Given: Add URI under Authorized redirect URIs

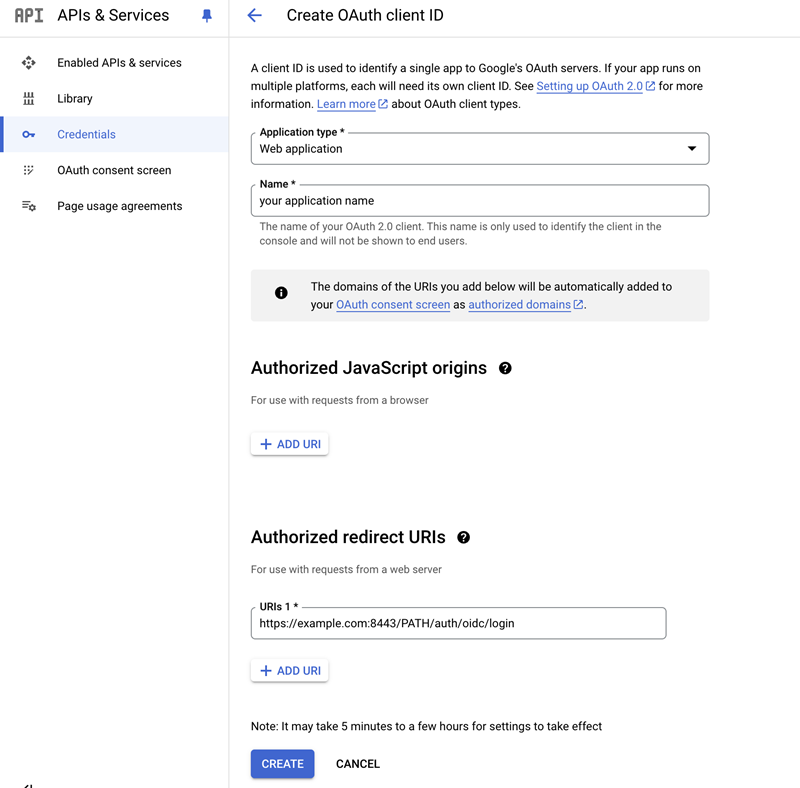Looking at the screenshot, I should 290,671.
